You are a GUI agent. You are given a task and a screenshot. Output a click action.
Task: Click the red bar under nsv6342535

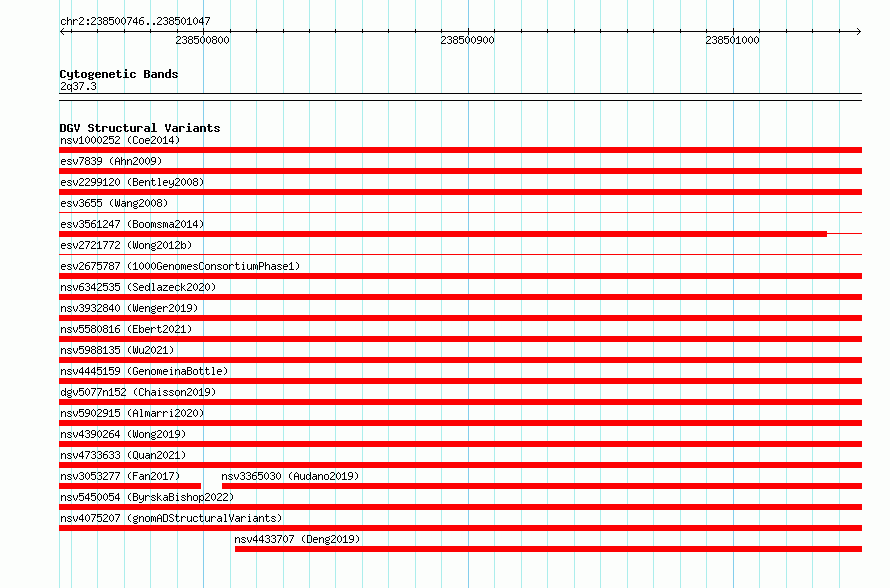pos(460,297)
